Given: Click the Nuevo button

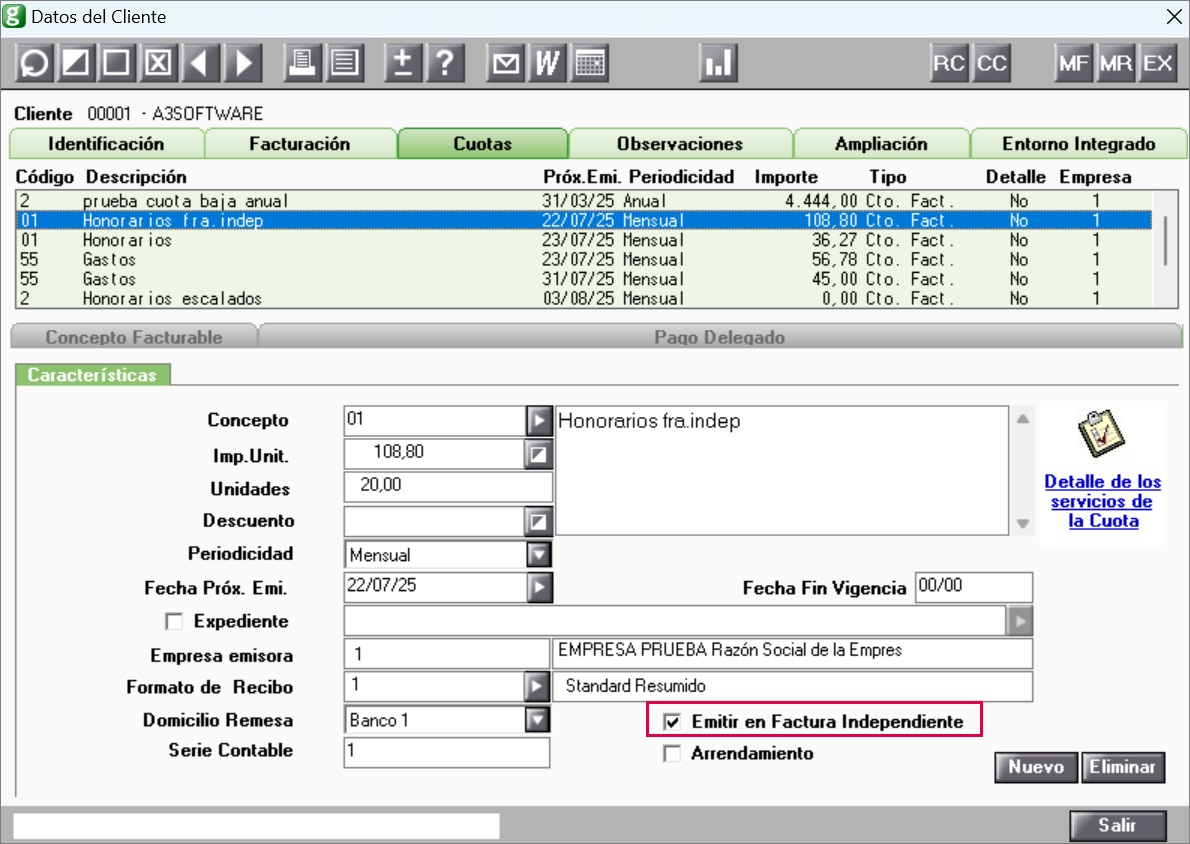Looking at the screenshot, I should (1036, 767).
